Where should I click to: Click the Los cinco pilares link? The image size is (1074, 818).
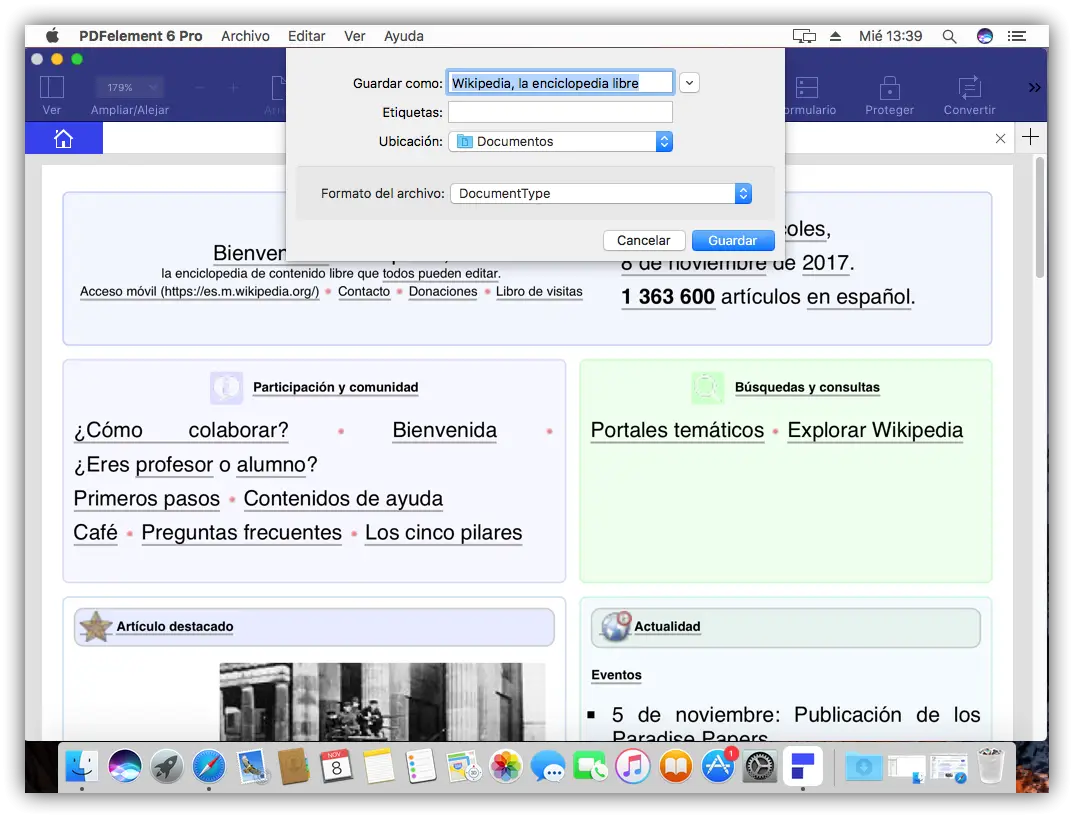[x=444, y=532]
